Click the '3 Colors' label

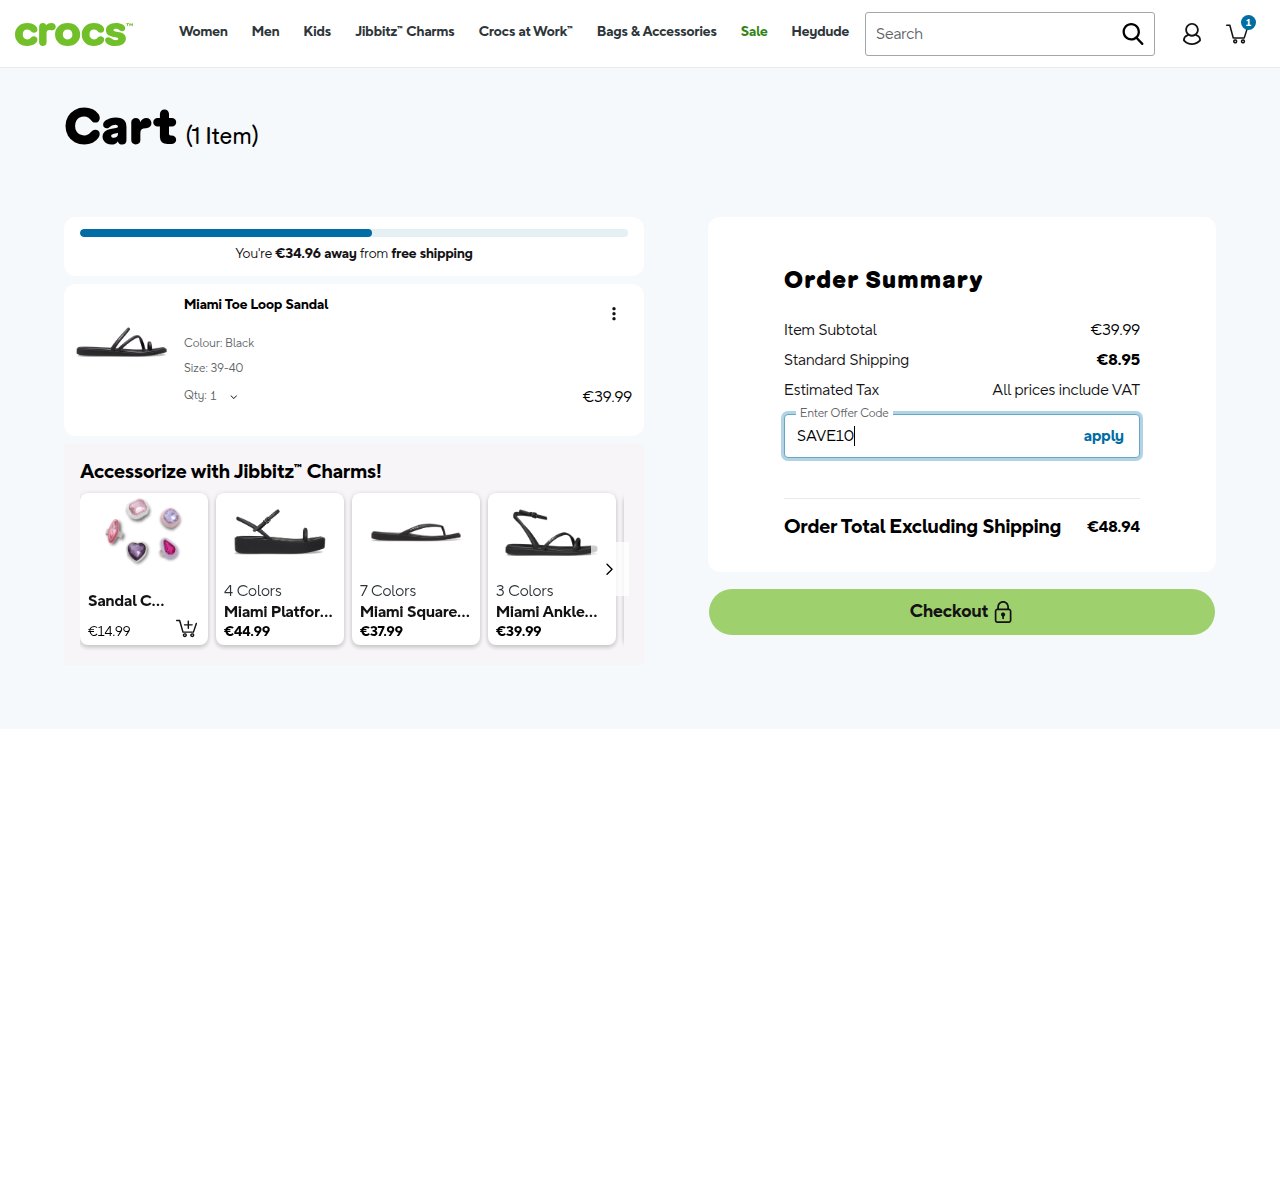pos(525,591)
